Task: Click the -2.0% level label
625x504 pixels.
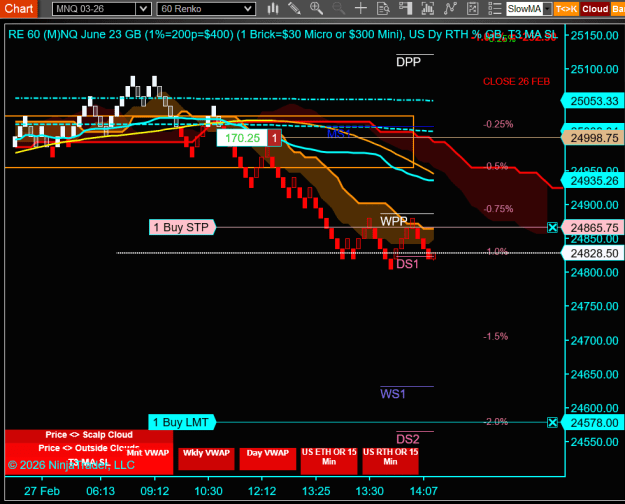Action: click(x=495, y=421)
